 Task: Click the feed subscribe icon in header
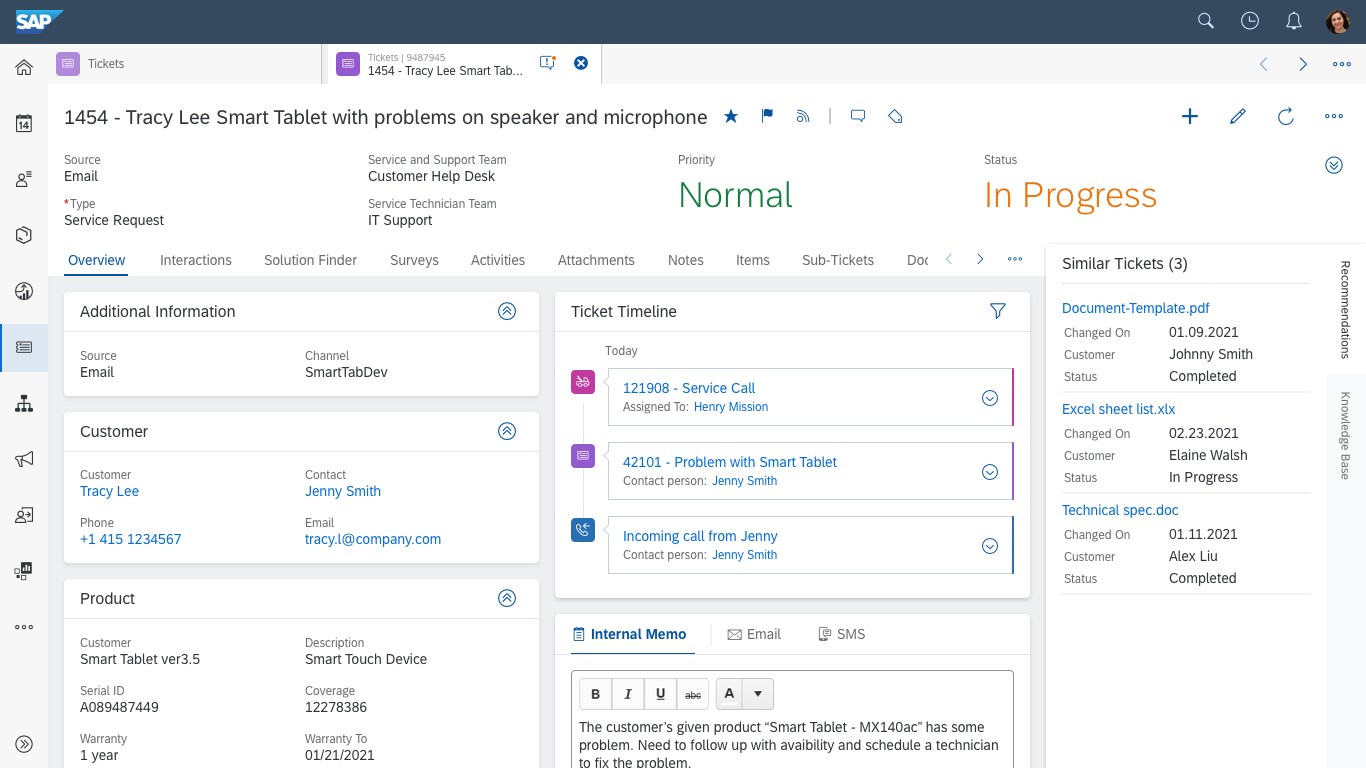pos(802,116)
